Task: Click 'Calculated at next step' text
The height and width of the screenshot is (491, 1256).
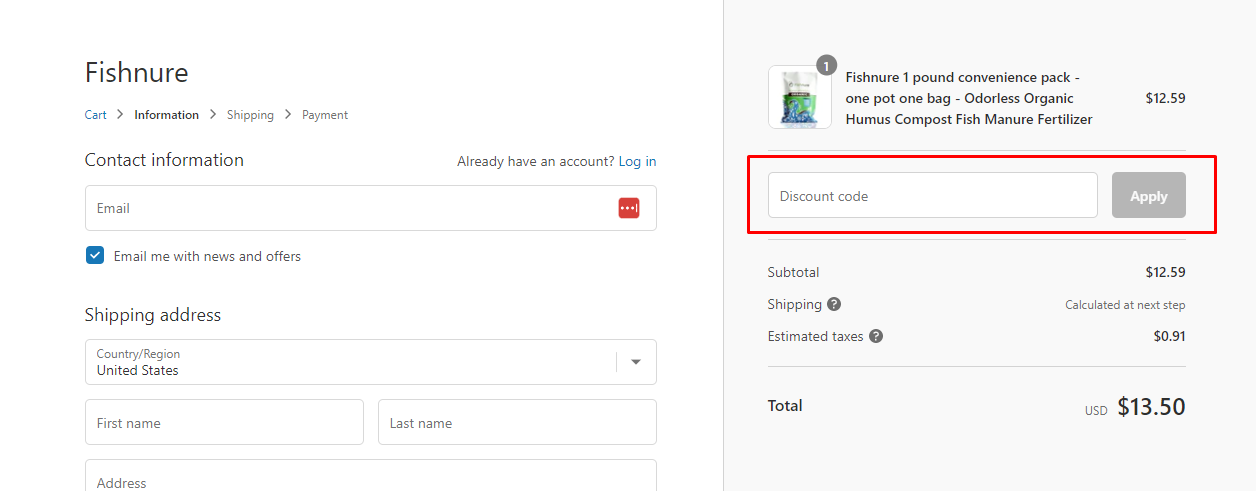Action: [x=1125, y=305]
